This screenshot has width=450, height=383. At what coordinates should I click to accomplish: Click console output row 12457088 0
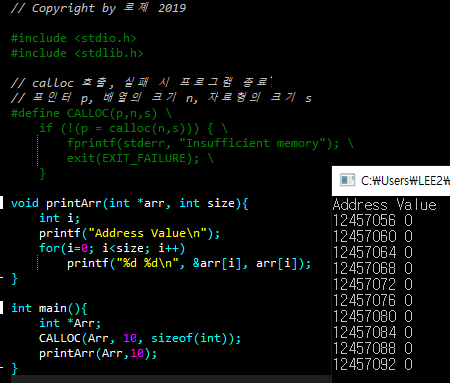click(373, 348)
